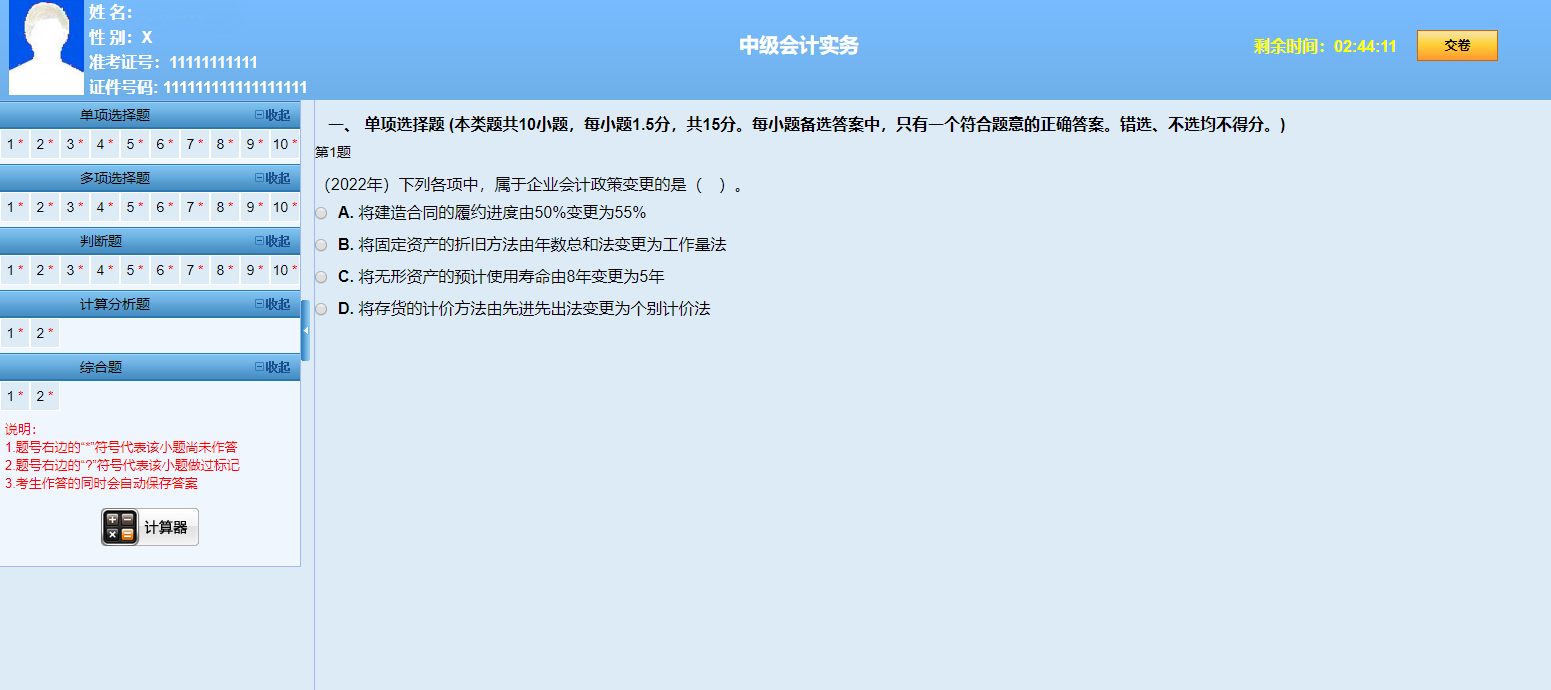This screenshot has width=1551, height=690.
Task: Jump to single-choice question 5
Action: (134, 145)
